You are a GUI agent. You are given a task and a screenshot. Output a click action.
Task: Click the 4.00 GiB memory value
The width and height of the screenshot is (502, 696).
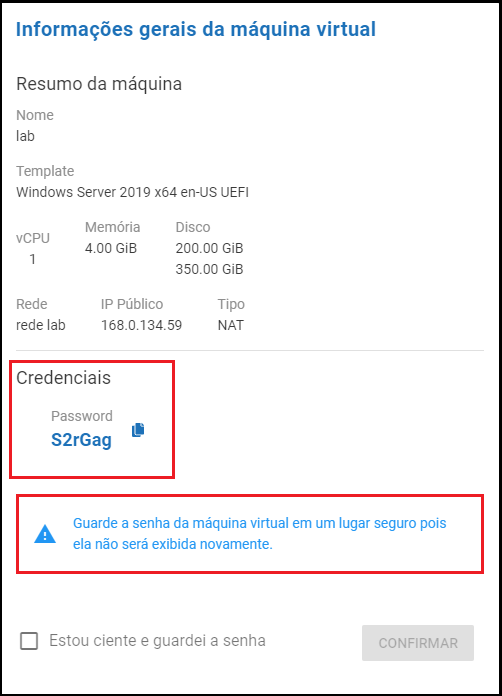pos(111,248)
